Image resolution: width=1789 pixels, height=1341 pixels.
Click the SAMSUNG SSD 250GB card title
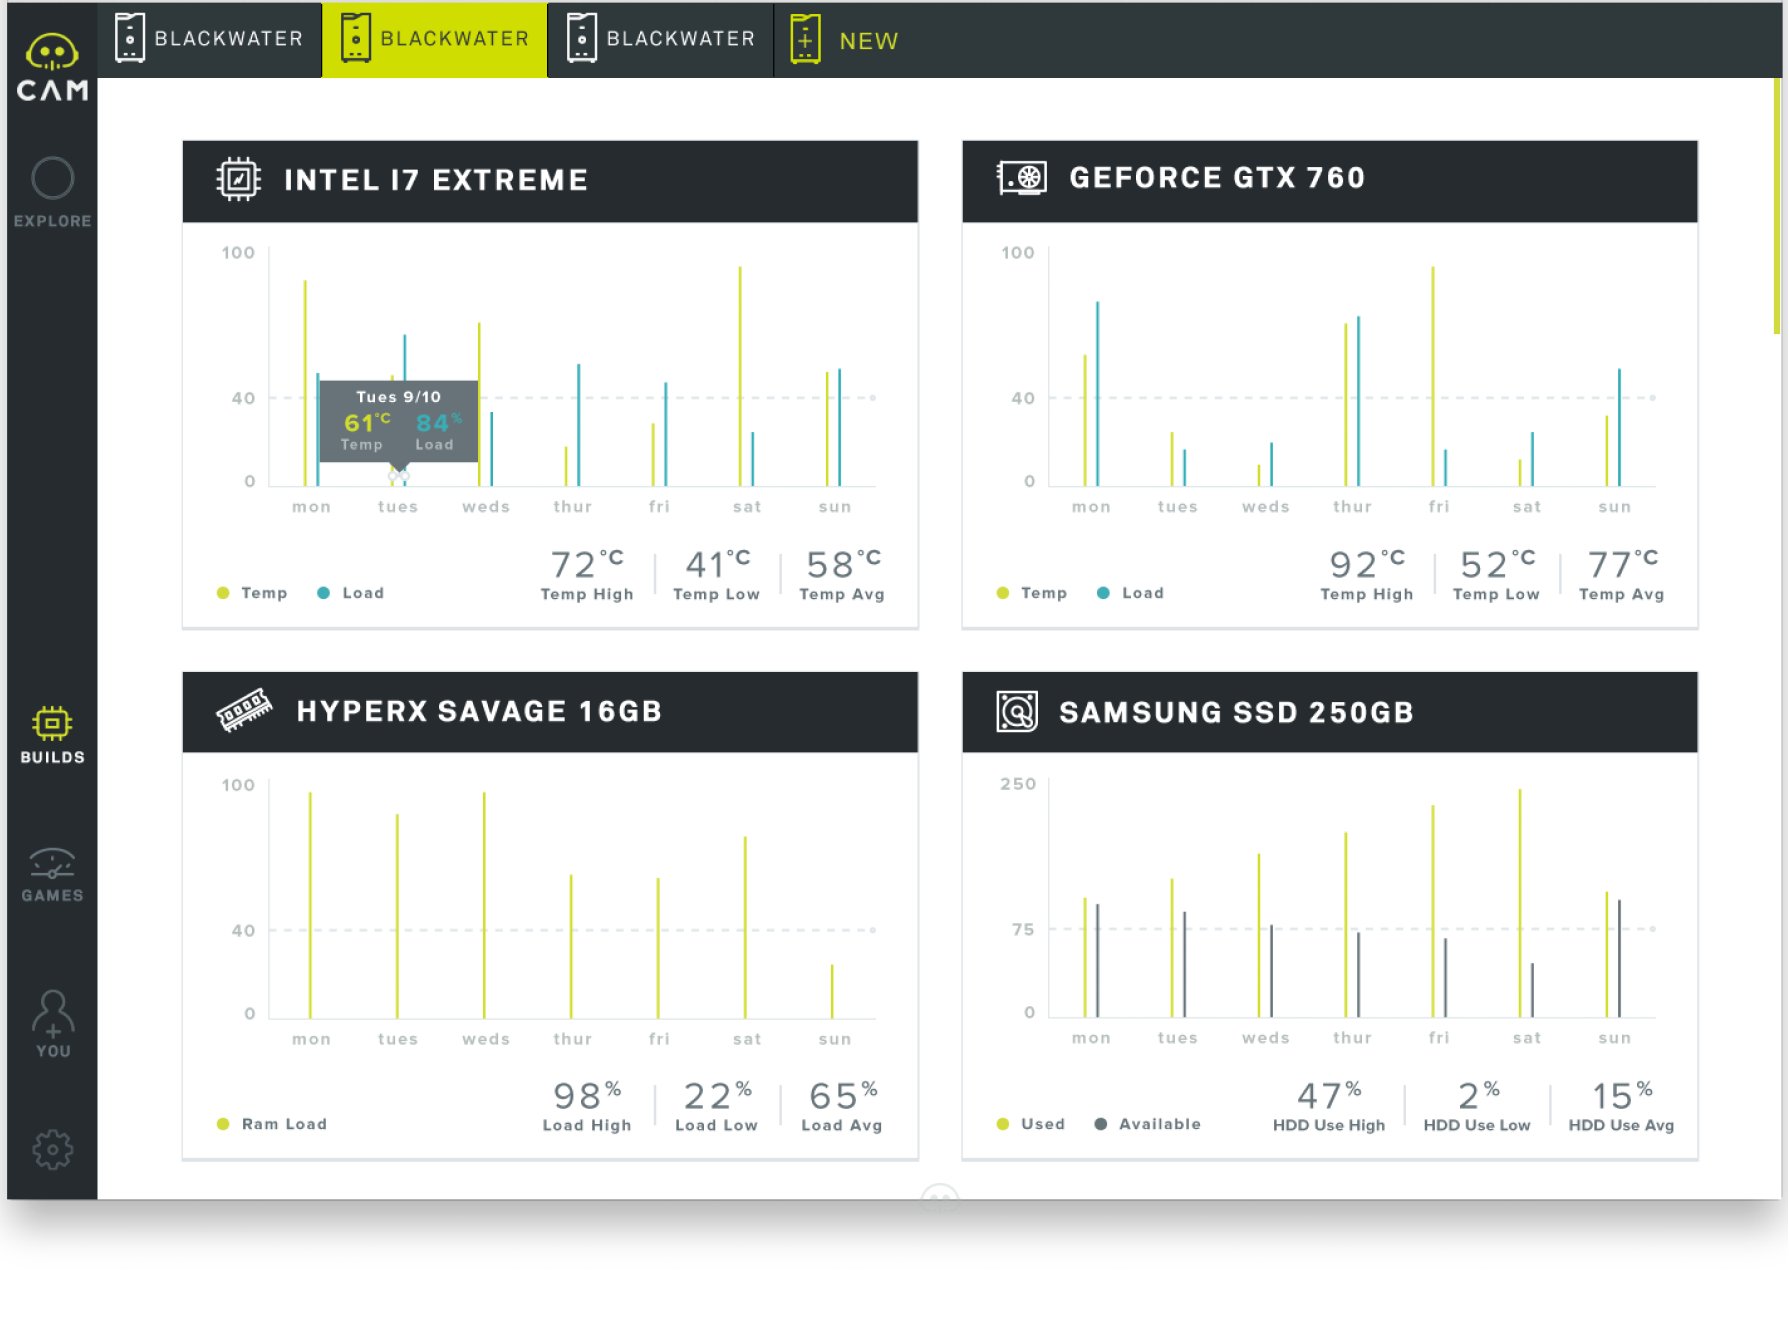pyautogui.click(x=1236, y=712)
